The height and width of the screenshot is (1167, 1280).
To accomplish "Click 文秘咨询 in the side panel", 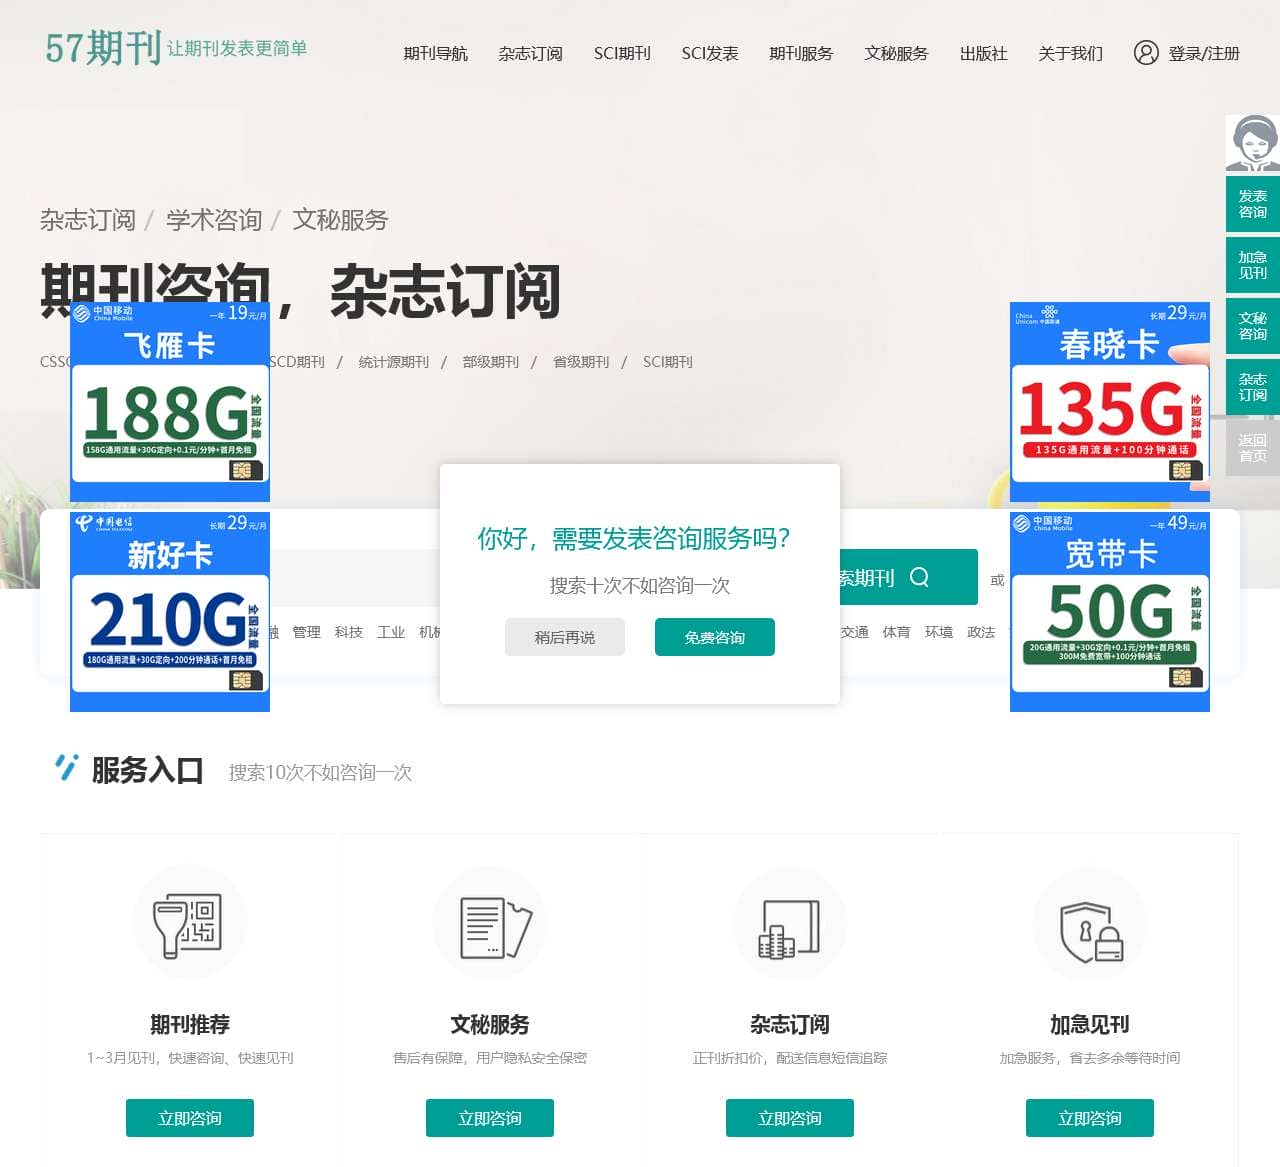I will point(1253,326).
